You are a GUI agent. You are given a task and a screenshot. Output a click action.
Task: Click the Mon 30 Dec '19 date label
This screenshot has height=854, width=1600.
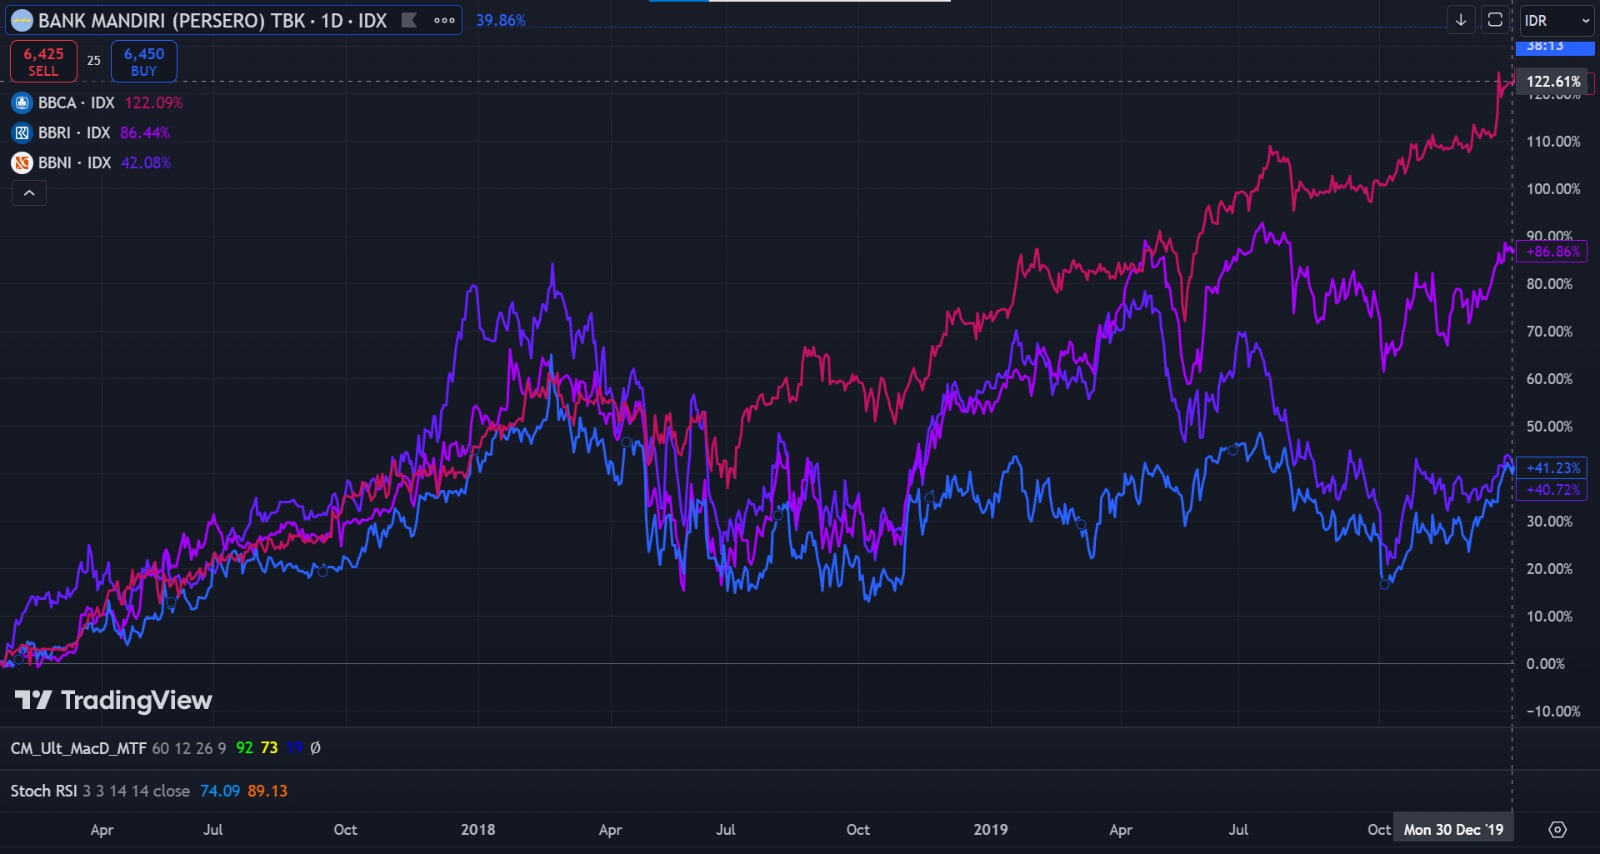(x=1453, y=829)
